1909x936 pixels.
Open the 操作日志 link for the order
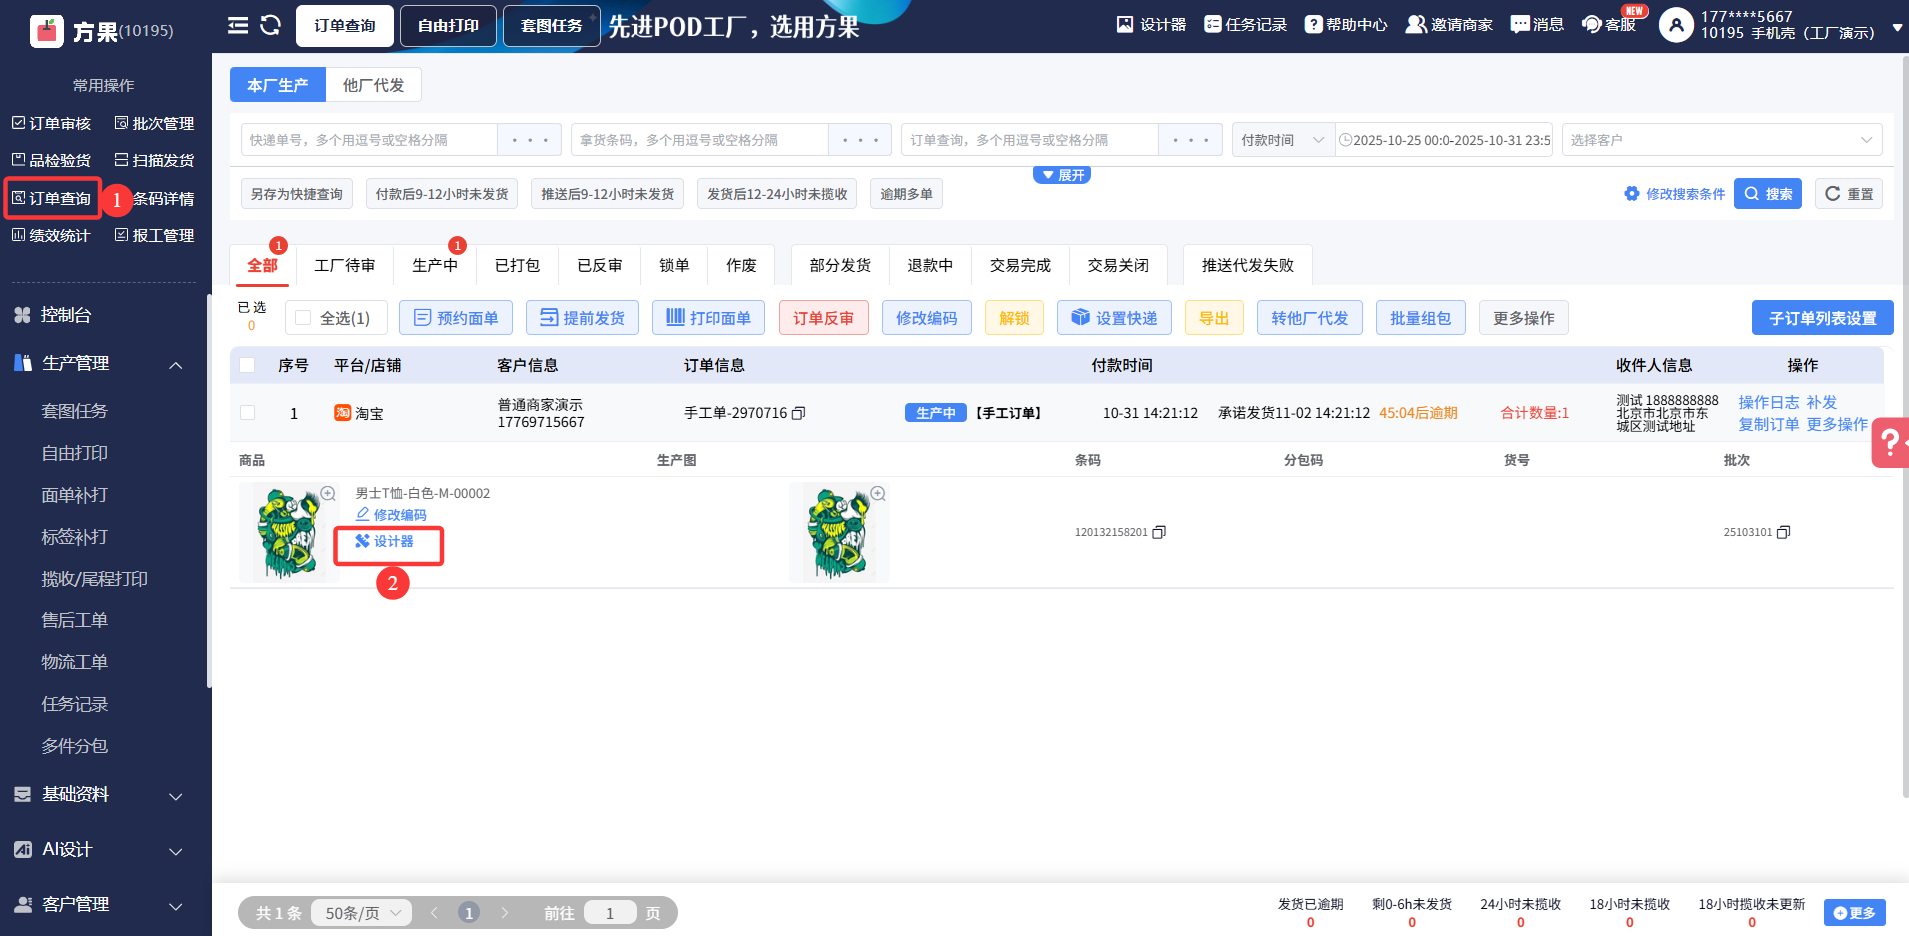pos(1768,402)
